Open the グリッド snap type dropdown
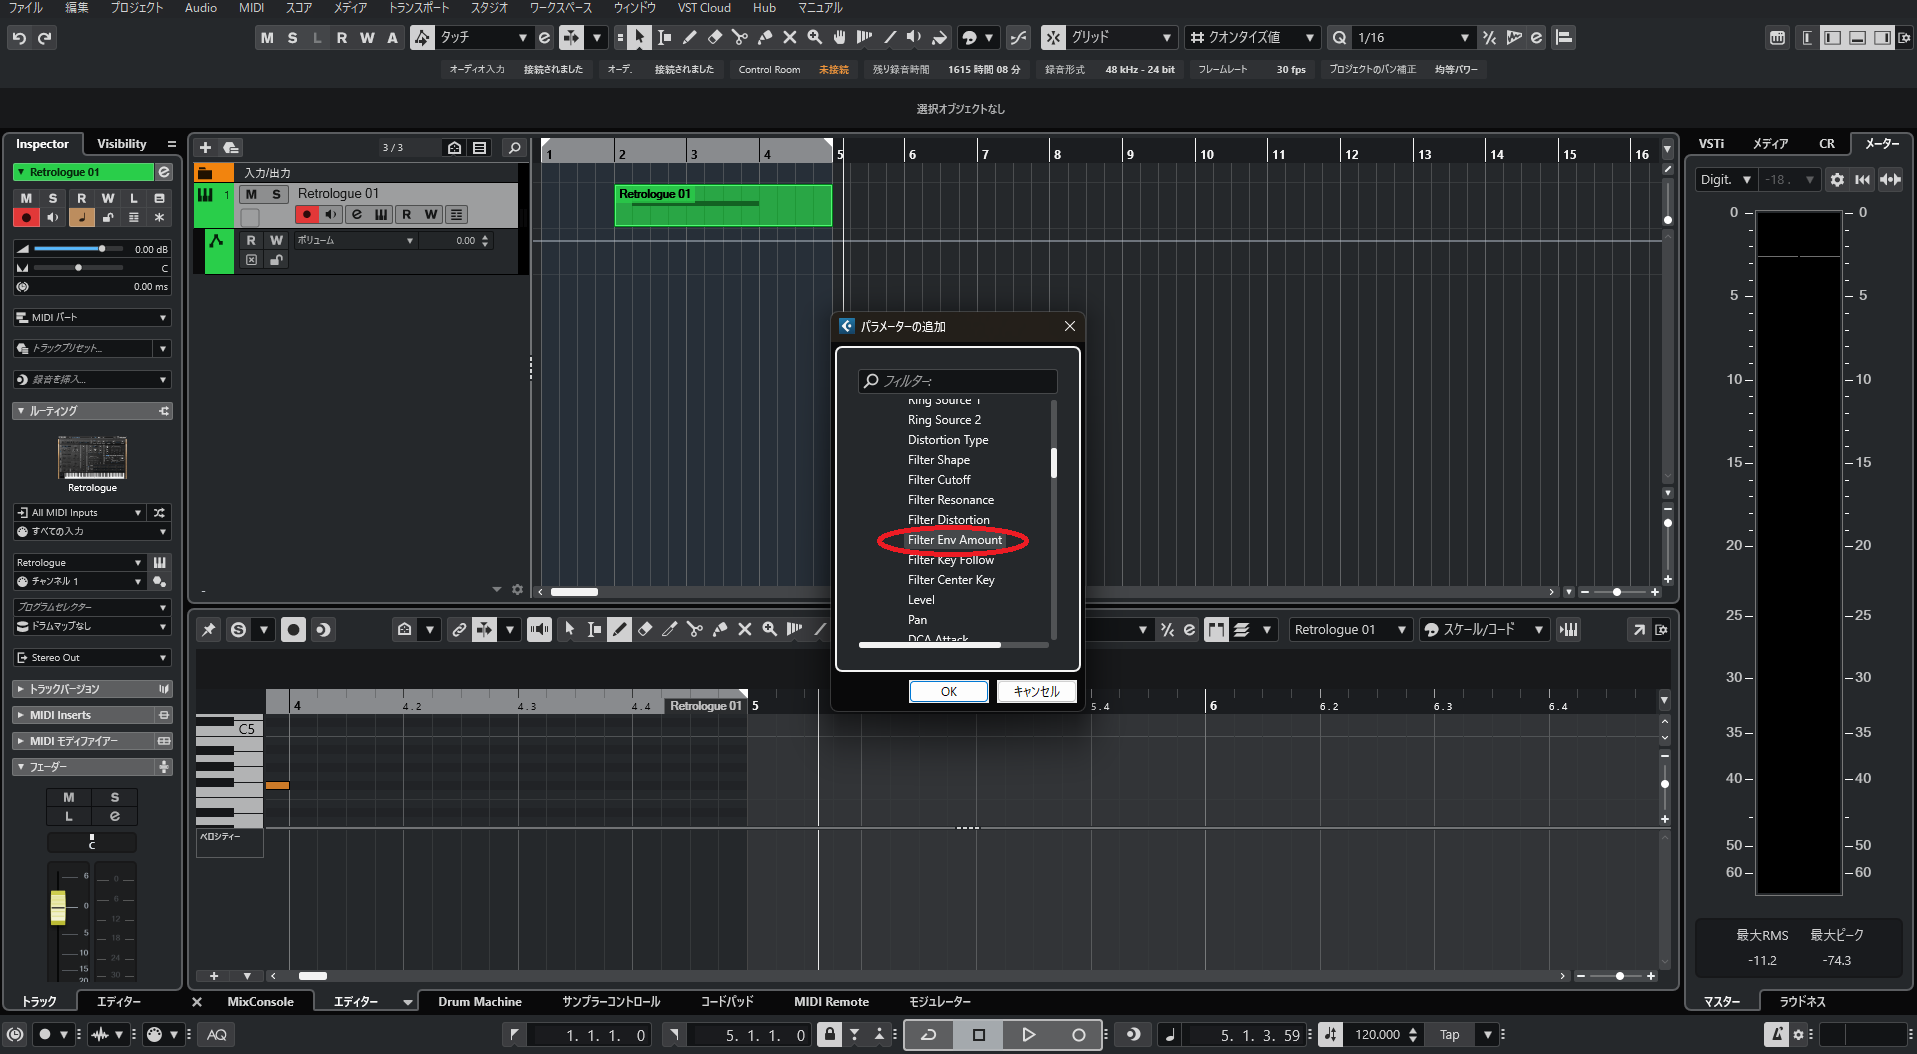1917x1054 pixels. [x=1121, y=38]
